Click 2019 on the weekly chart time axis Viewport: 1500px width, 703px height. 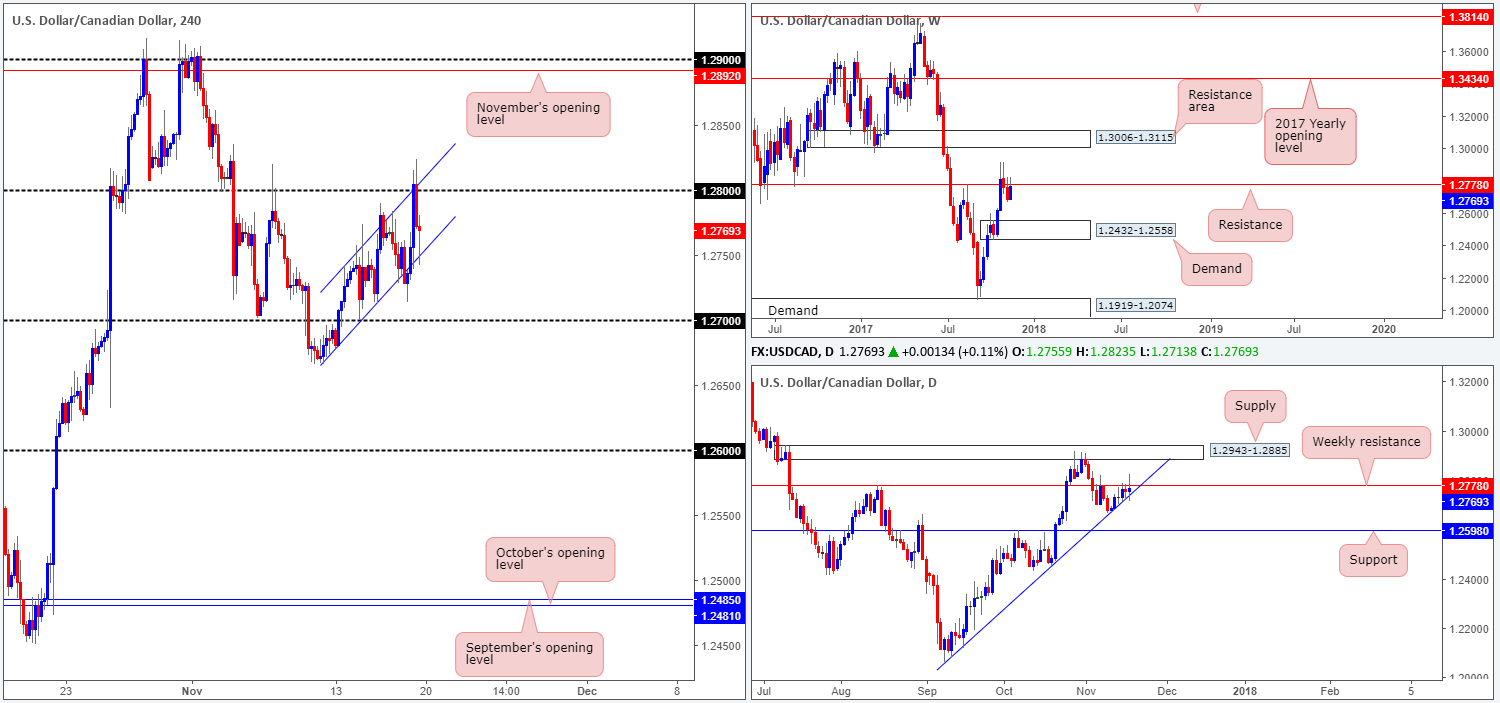click(1211, 328)
